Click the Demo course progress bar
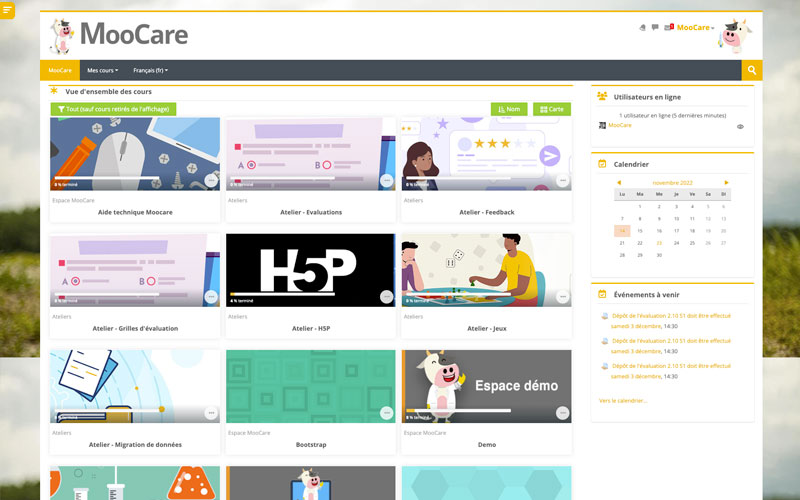Screen dimensions: 800x500 458,410
